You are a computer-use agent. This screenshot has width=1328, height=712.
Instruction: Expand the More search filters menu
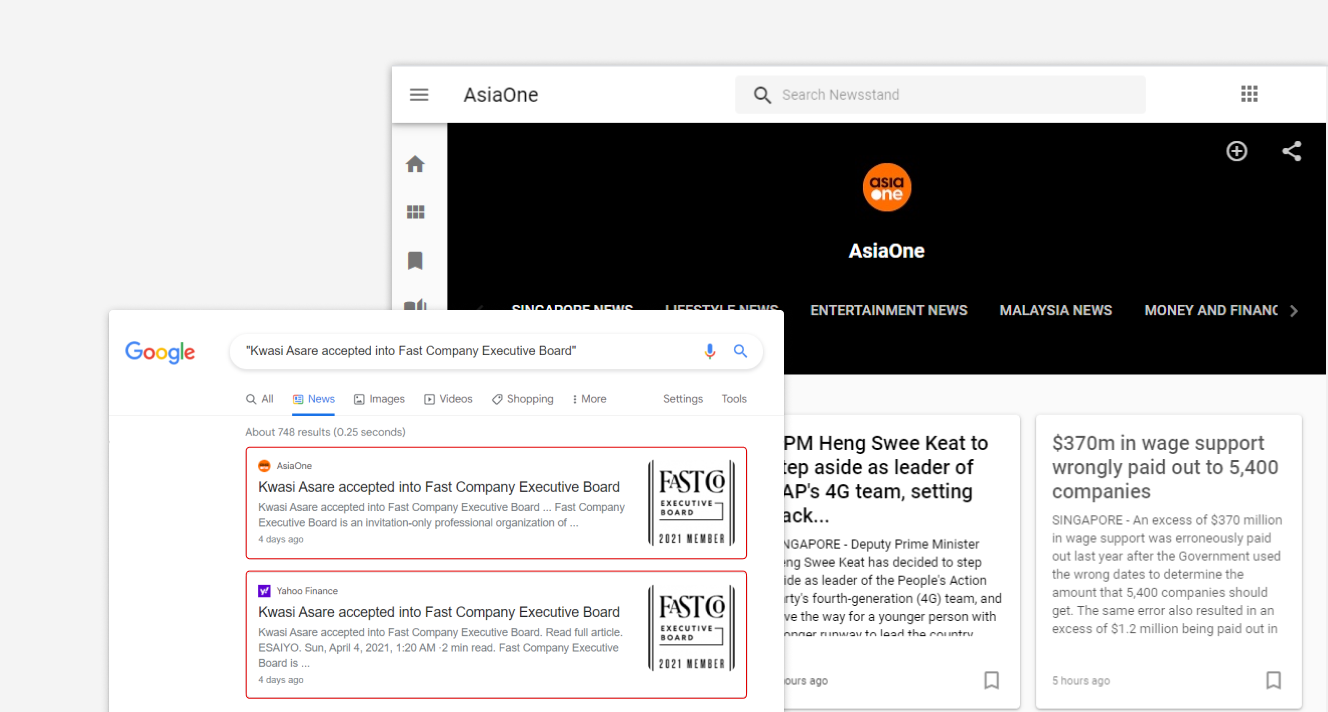point(588,398)
